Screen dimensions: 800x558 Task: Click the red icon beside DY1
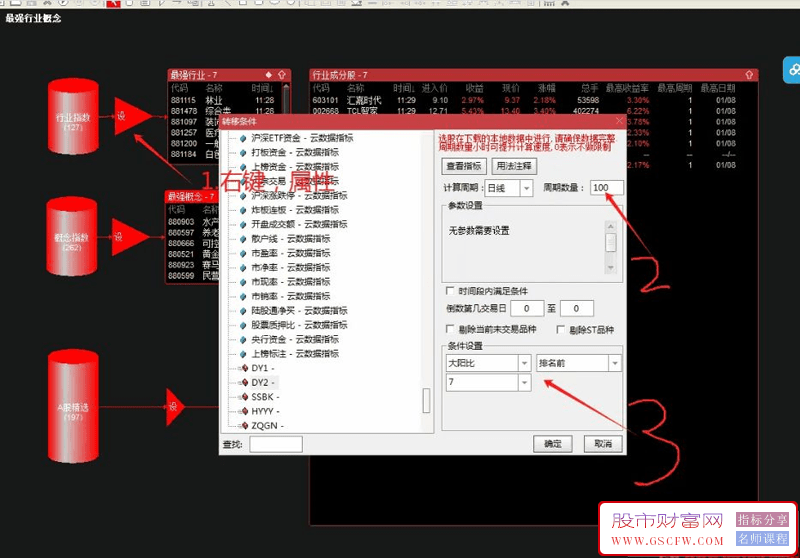[x=244, y=368]
